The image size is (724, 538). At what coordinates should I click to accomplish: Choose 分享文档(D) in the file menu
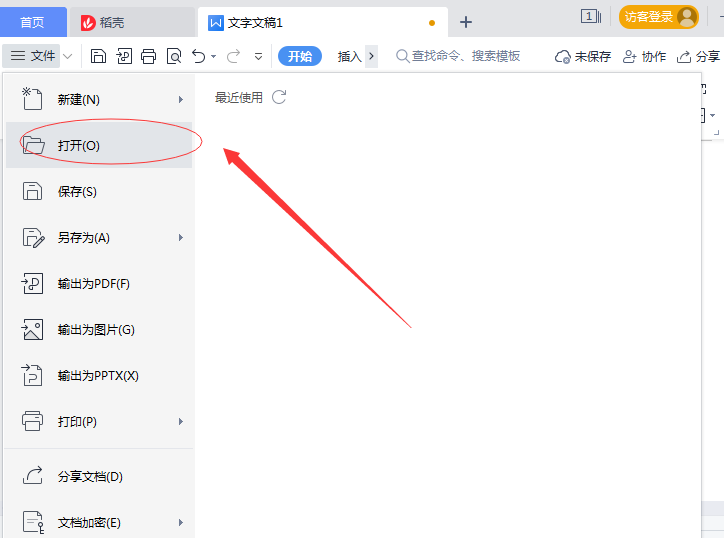pyautogui.click(x=99, y=477)
